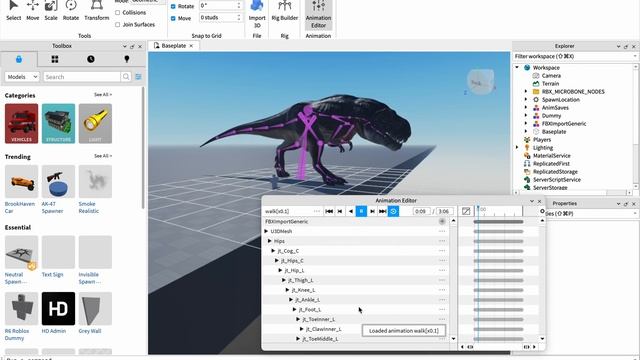
Task: Expand the Hips track
Action: pyautogui.click(x=270, y=241)
